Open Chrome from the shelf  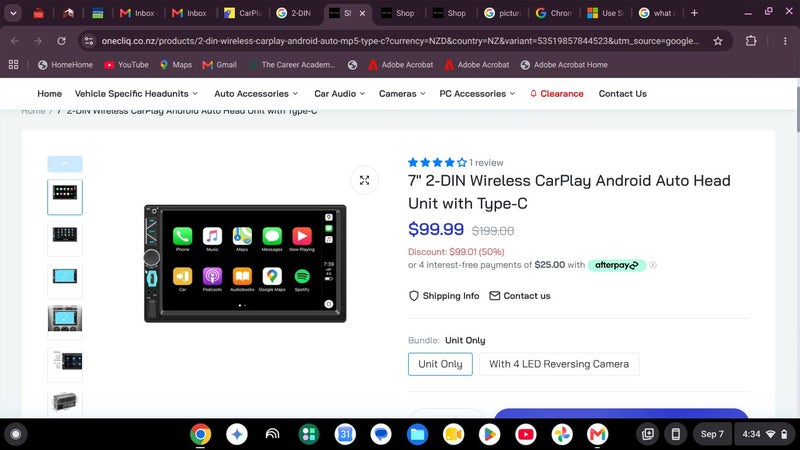201,434
